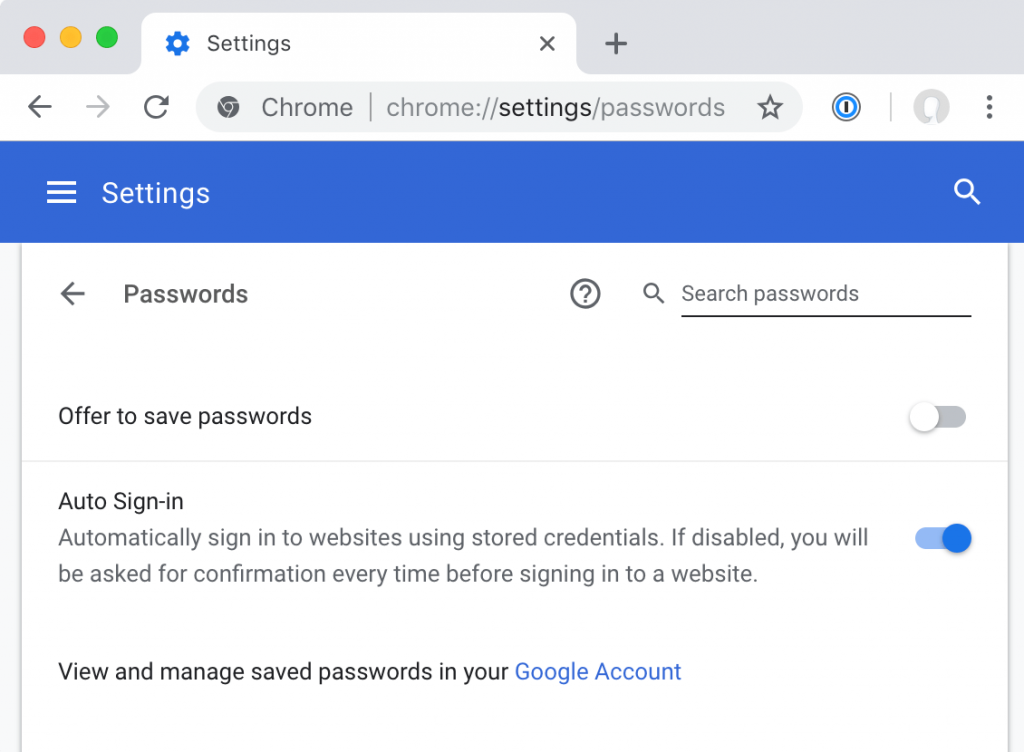Screen dimensions: 1024x752
Task: Click the 1Password extension icon
Action: click(846, 107)
